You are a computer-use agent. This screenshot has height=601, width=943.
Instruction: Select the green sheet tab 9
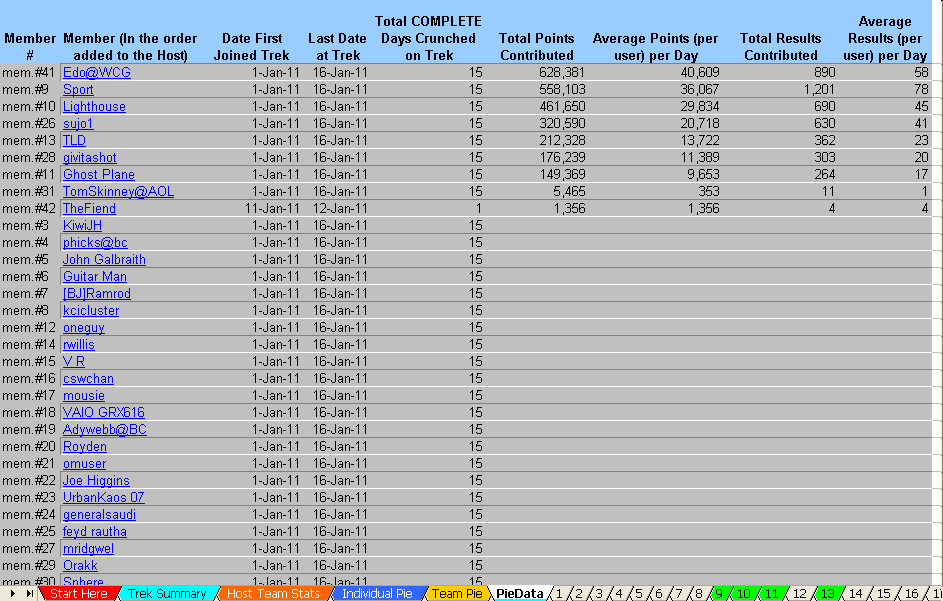[719, 594]
